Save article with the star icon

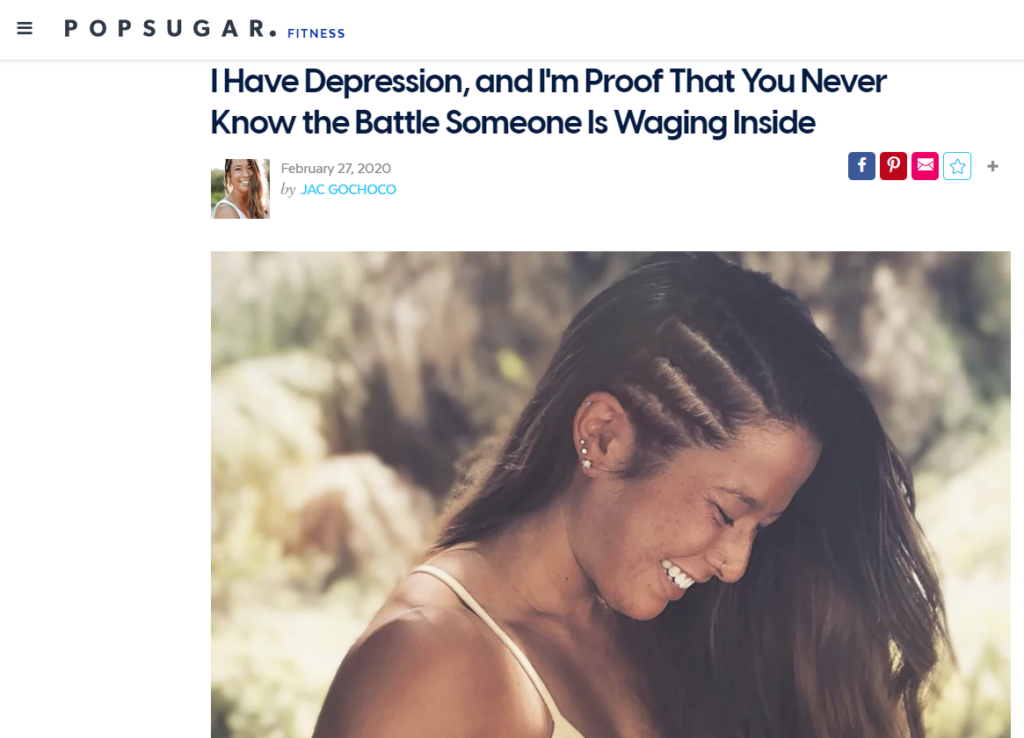[957, 166]
